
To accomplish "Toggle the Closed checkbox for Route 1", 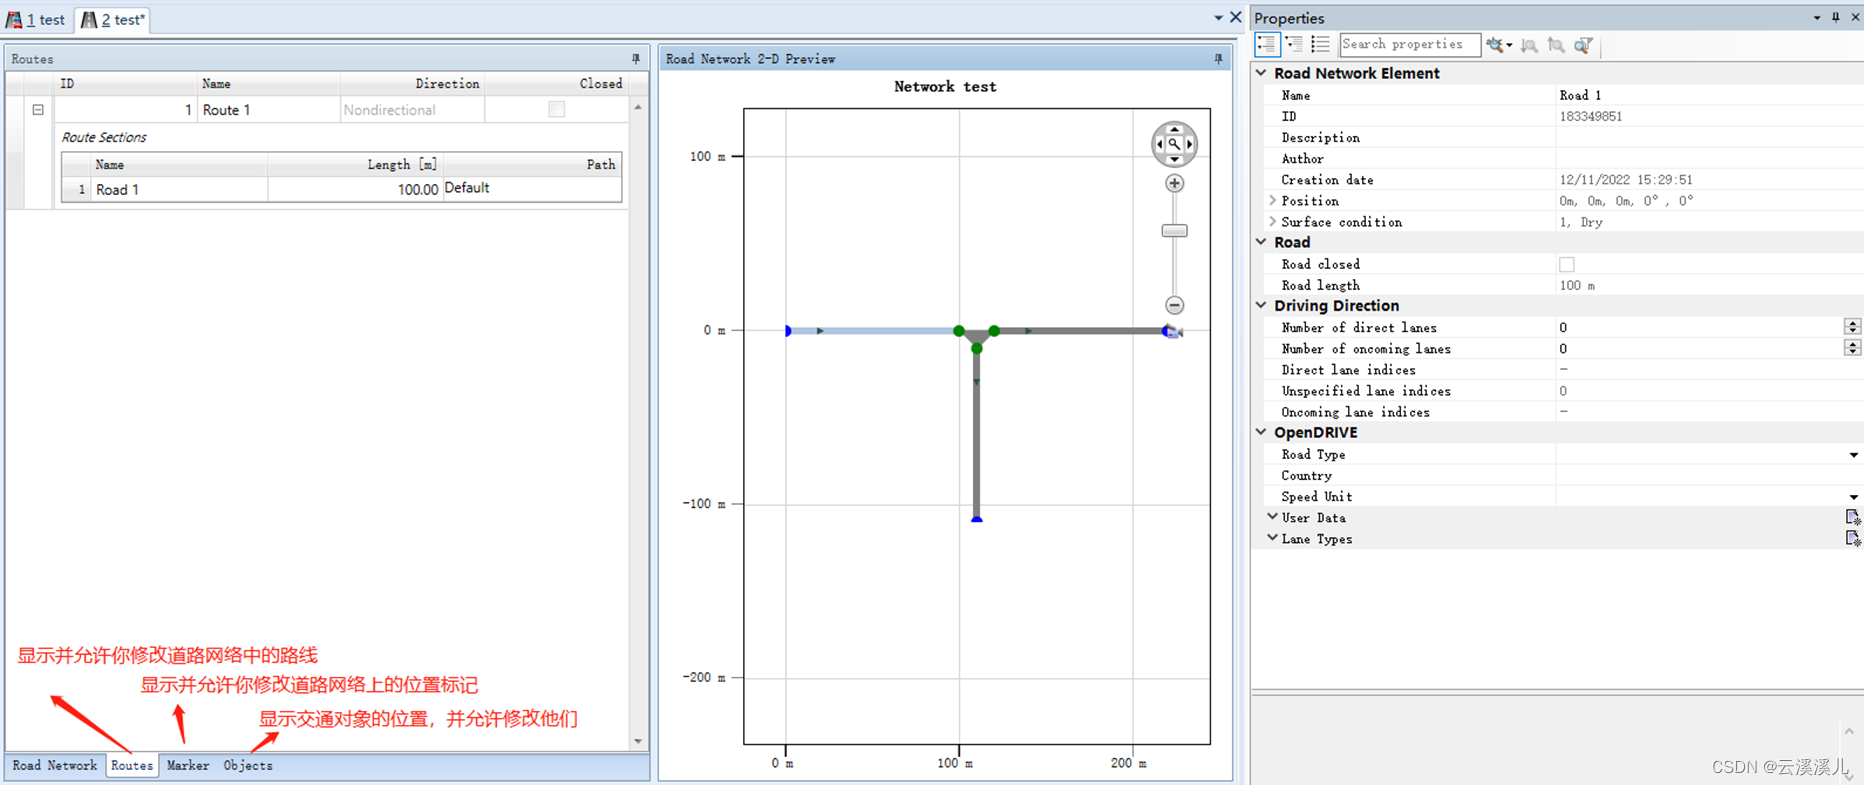I will [557, 109].
